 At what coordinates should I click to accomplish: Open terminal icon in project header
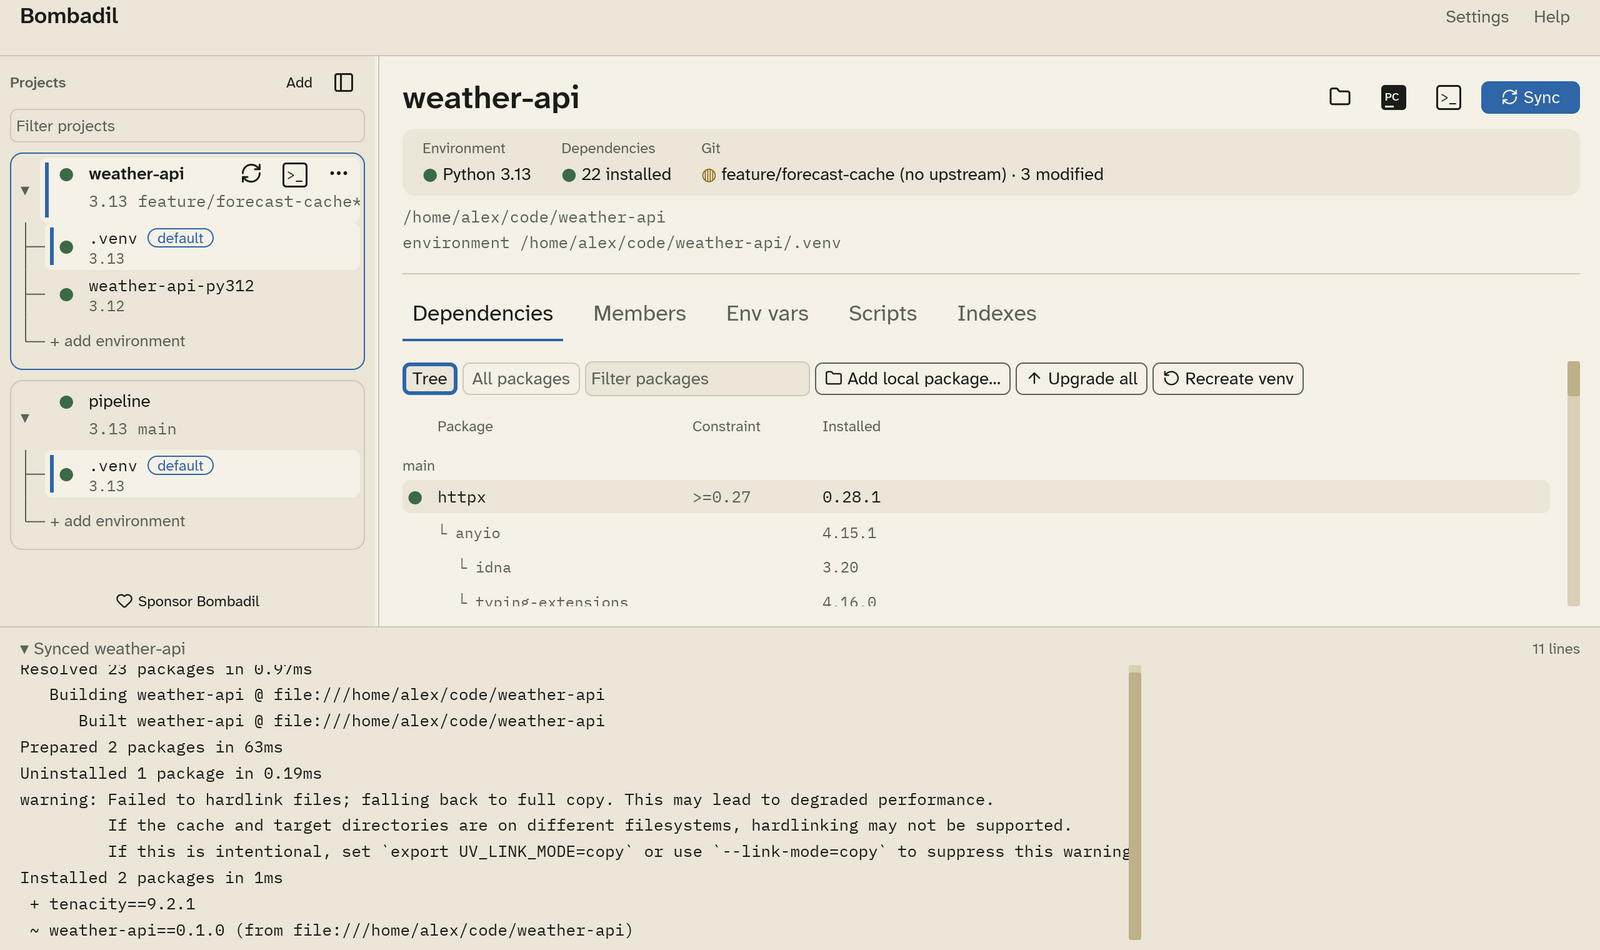click(1448, 97)
